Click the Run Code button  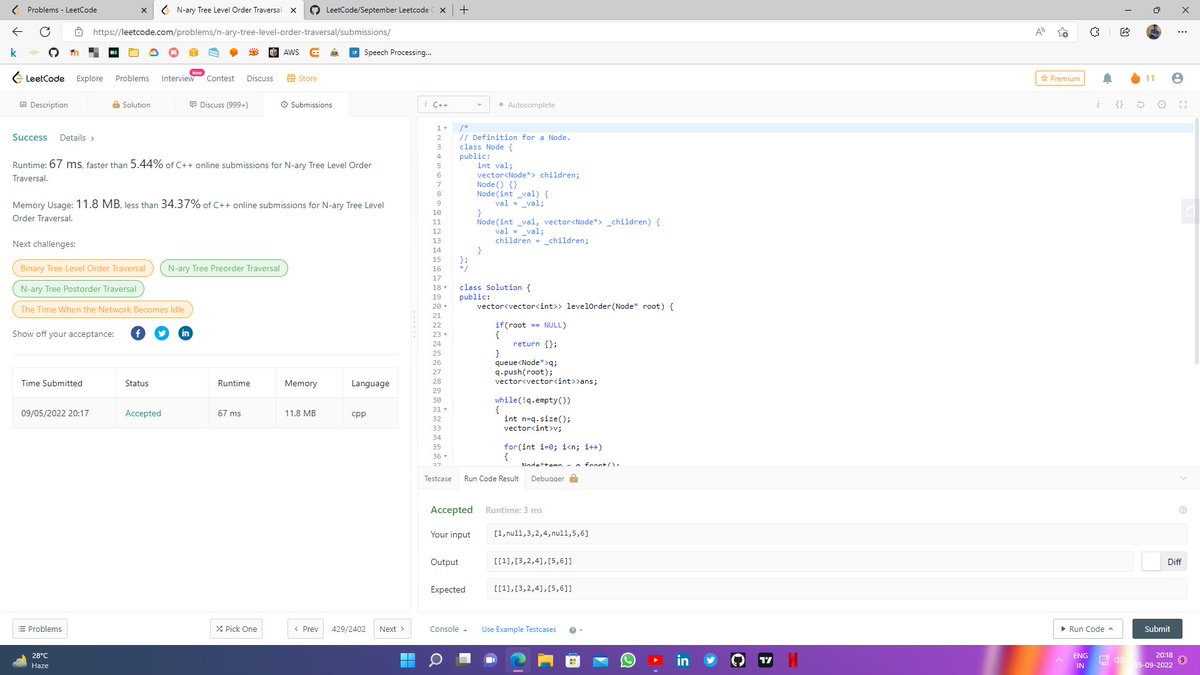pos(1088,629)
